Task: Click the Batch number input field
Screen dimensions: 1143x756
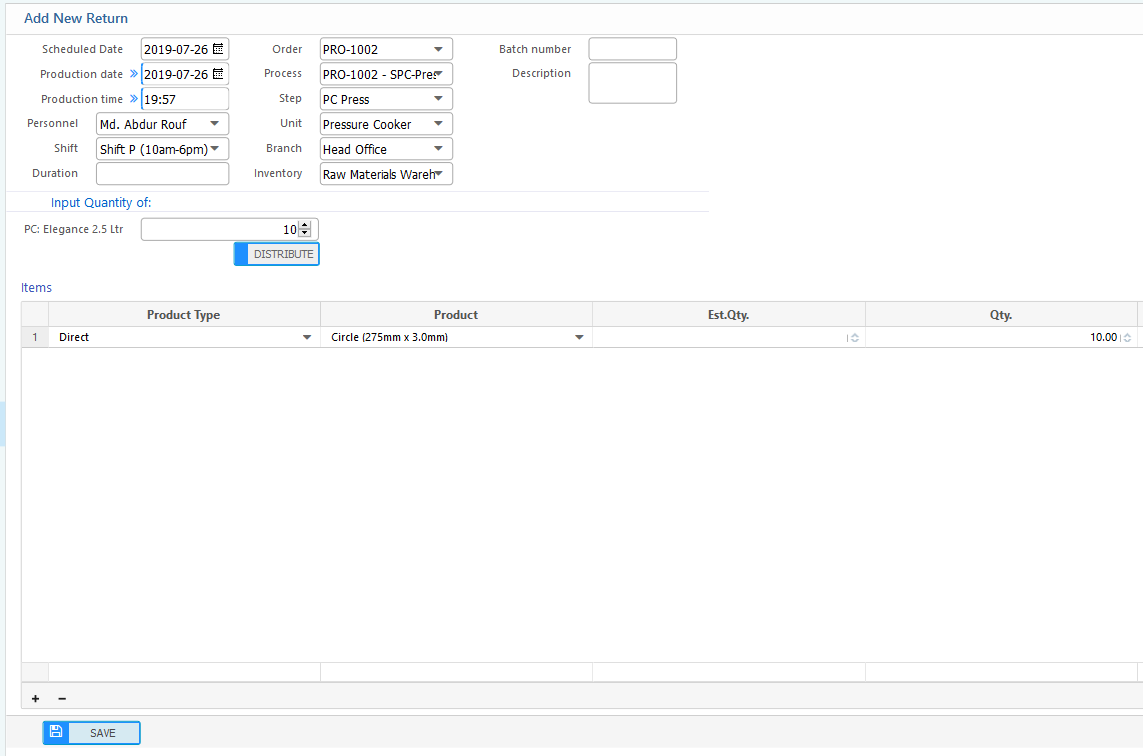Action: point(632,49)
